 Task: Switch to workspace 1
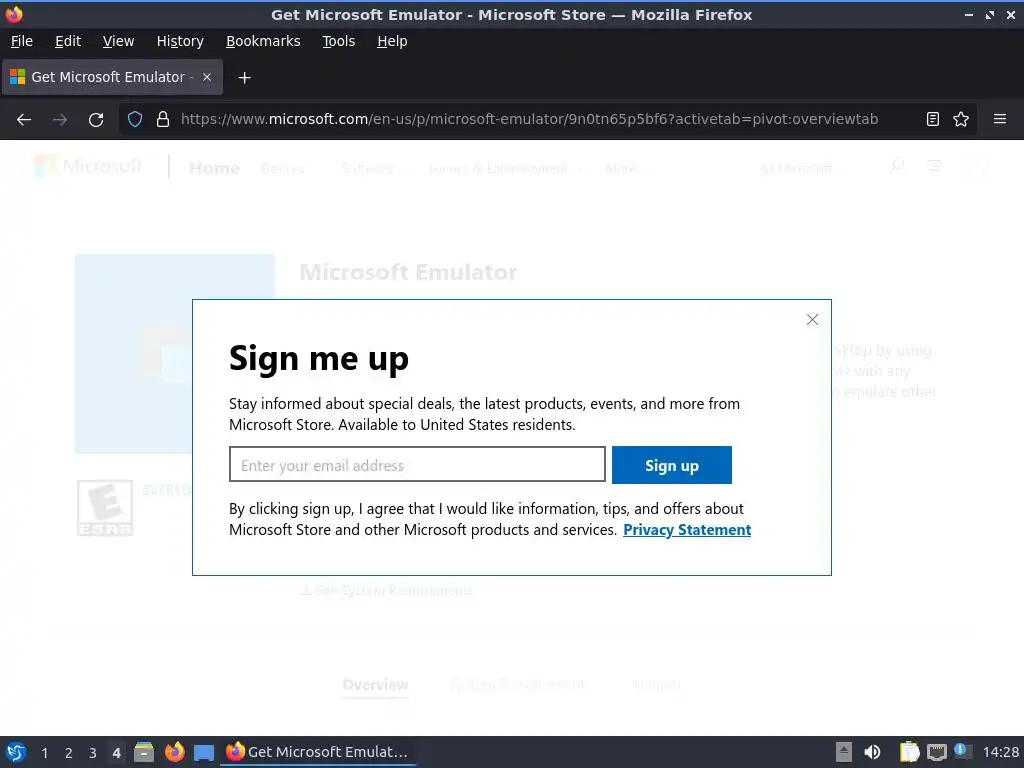coord(44,753)
